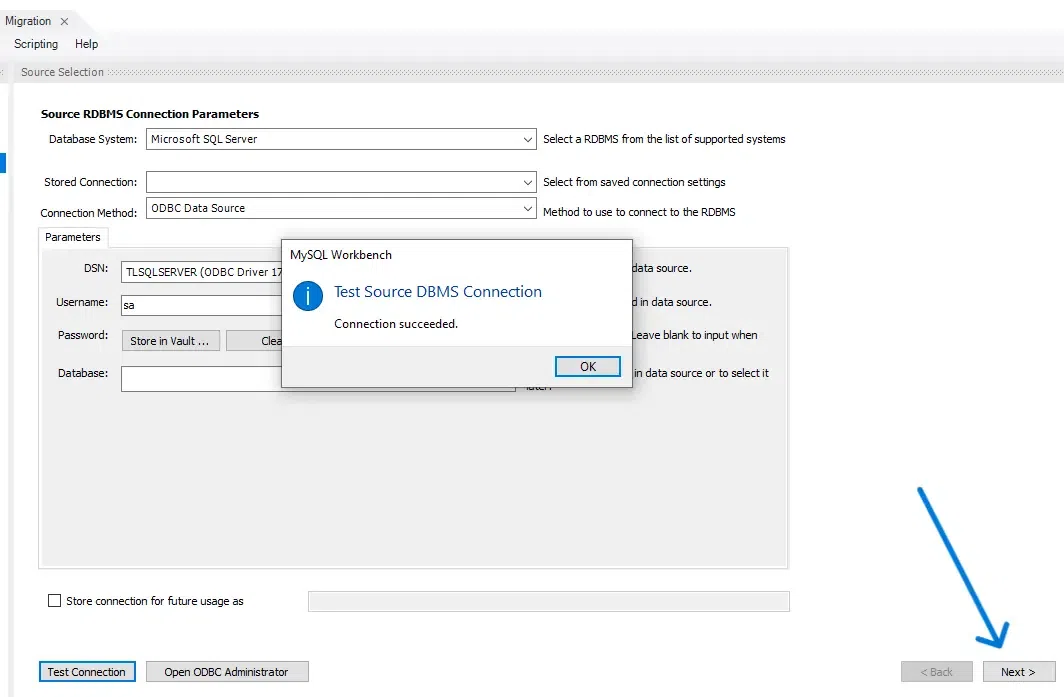Click the Database input field
This screenshot has height=697, width=1064.
click(x=202, y=379)
